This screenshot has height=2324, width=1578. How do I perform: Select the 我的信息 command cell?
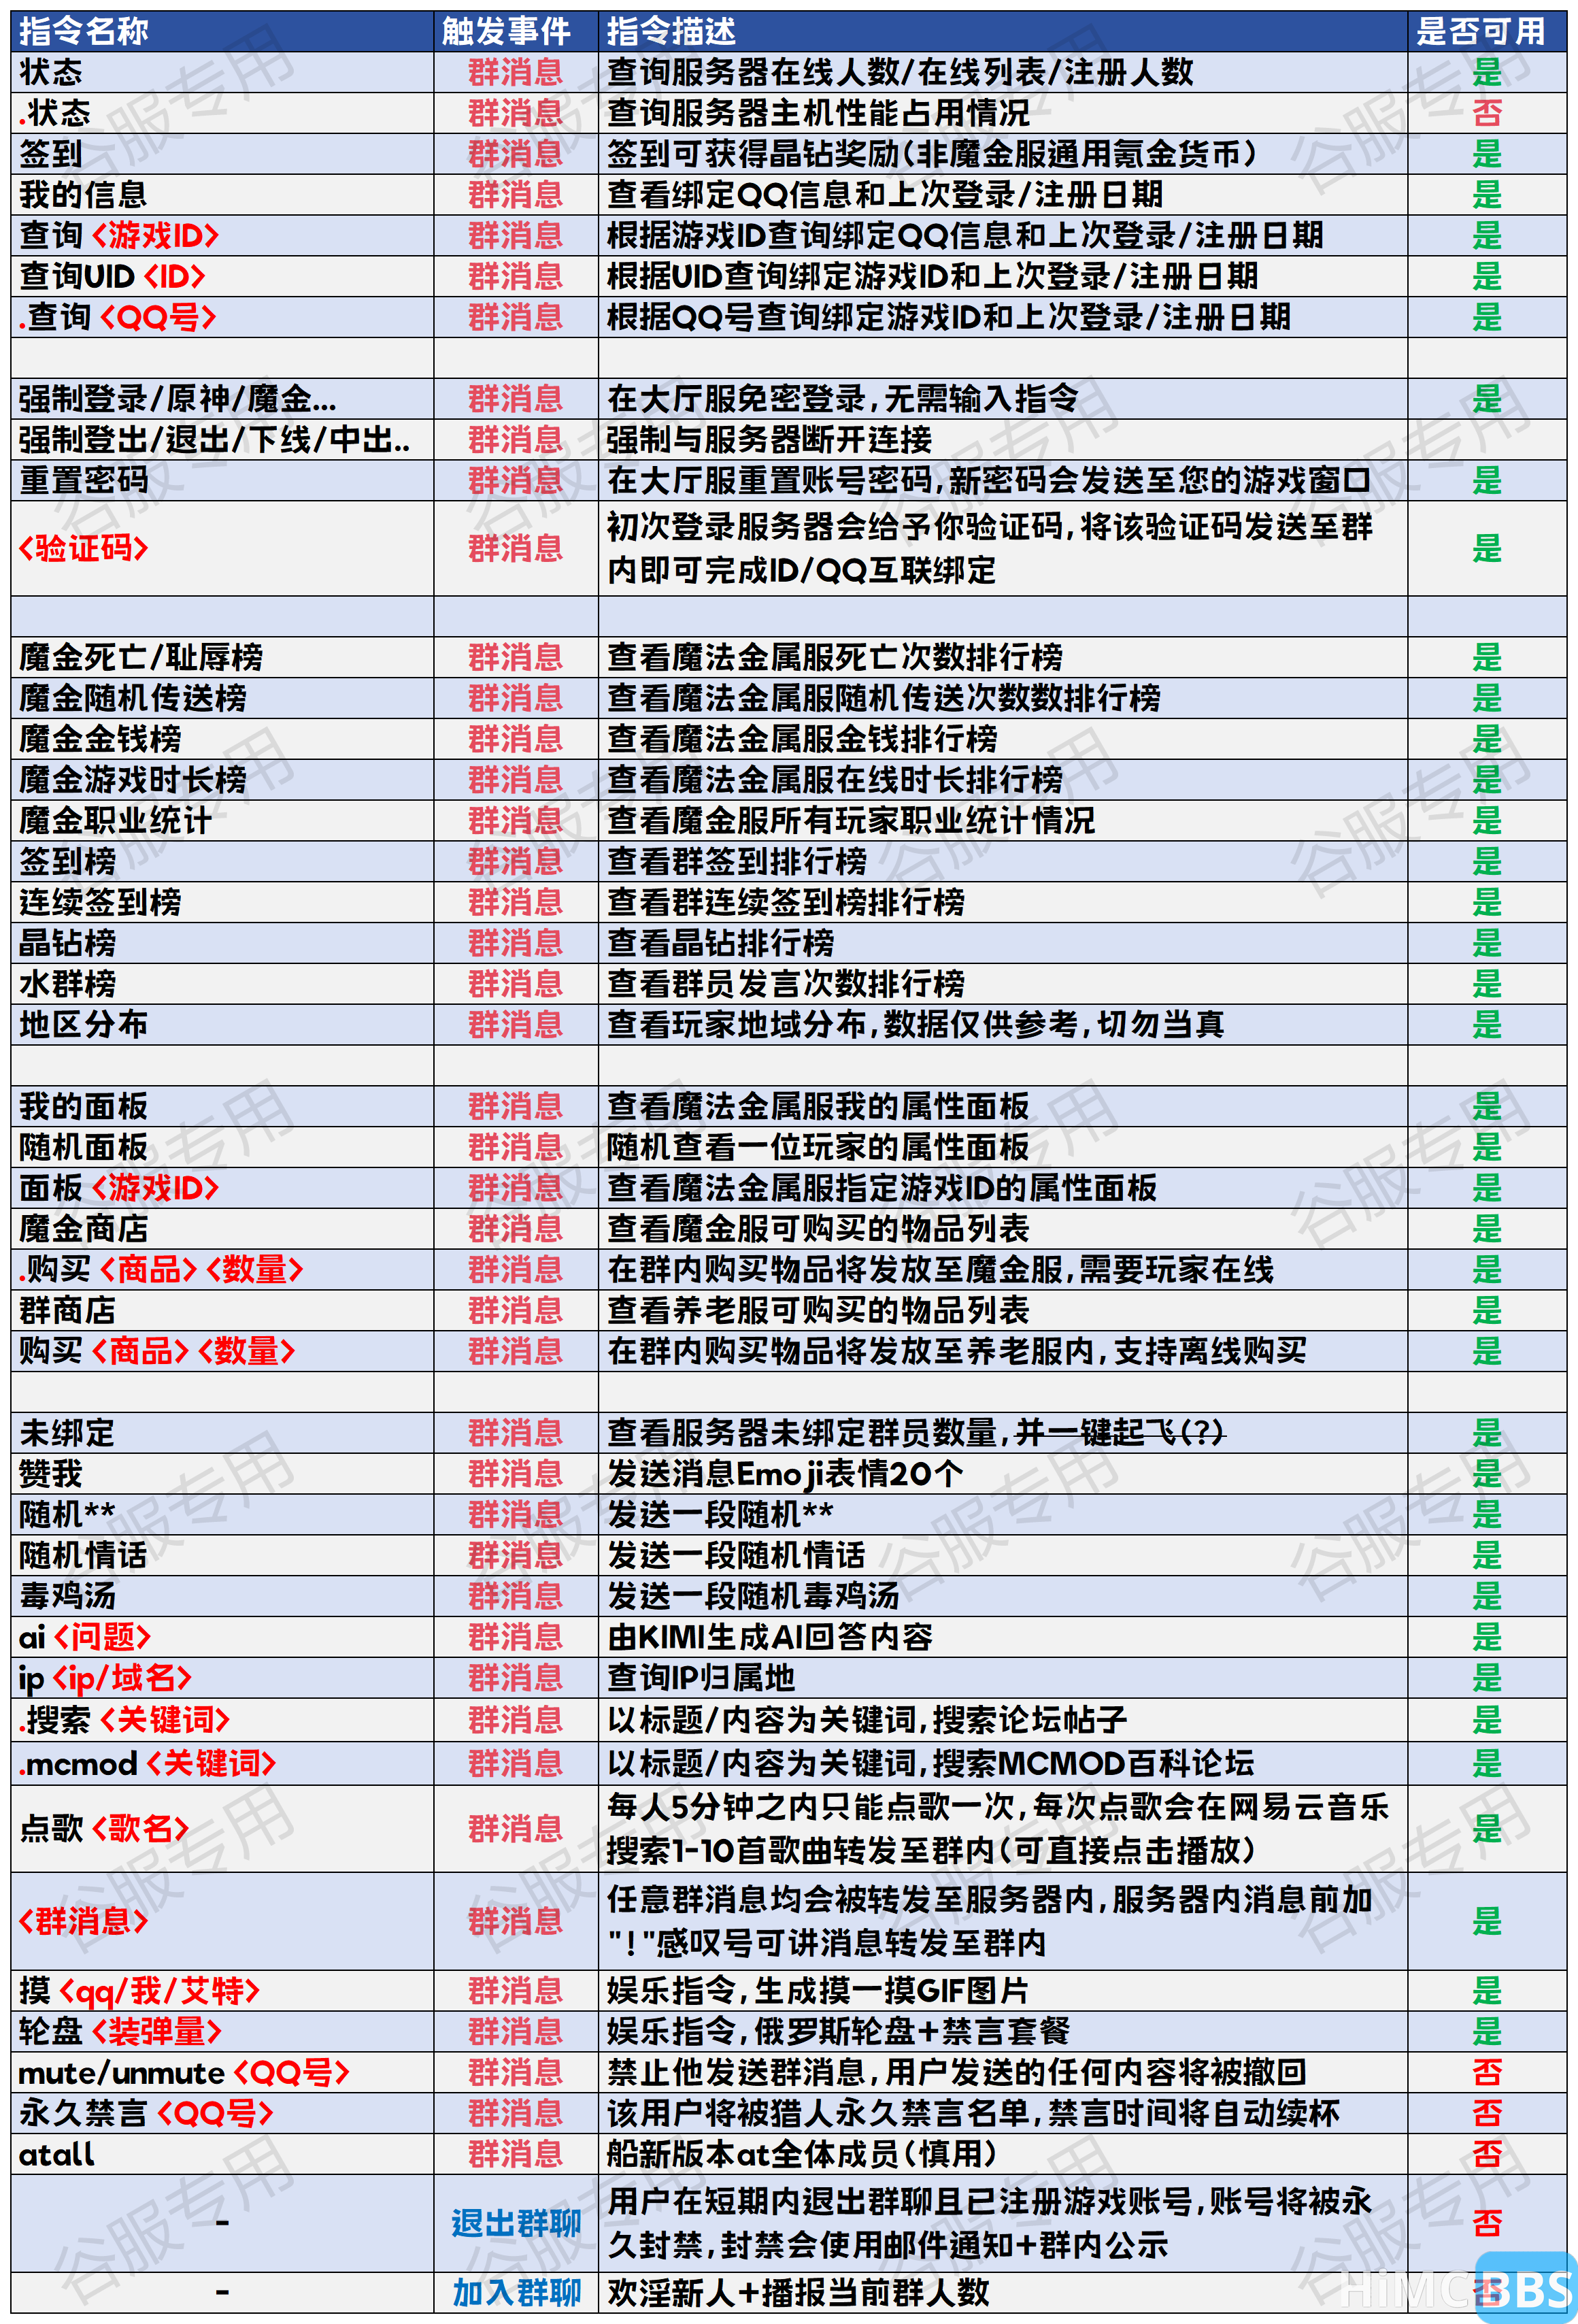222,194
